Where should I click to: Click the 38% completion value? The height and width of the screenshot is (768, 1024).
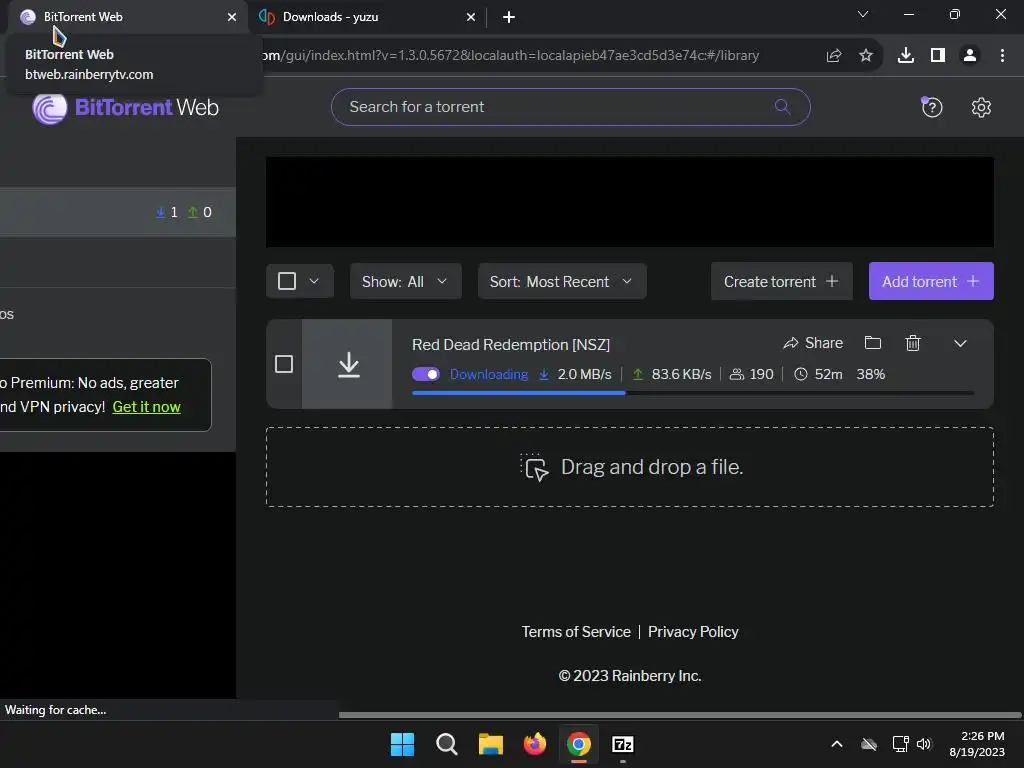871,374
